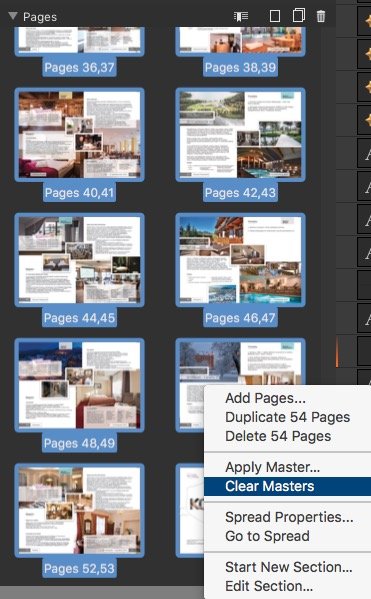Choose Duplicate 54 Pages menu entry
This screenshot has width=371, height=599.
[x=287, y=417]
